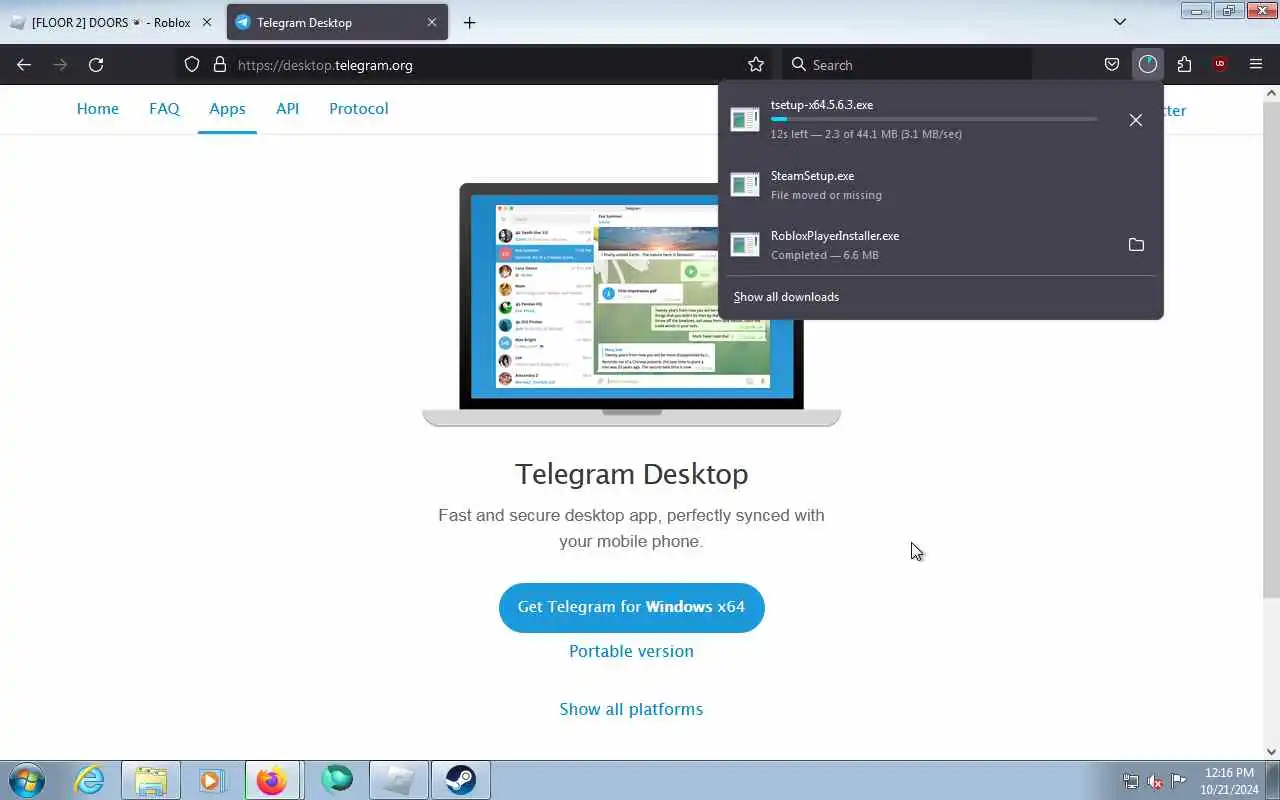This screenshot has height=800, width=1280.
Task: Open the Extensions puzzle icon
Action: pos(1184,65)
